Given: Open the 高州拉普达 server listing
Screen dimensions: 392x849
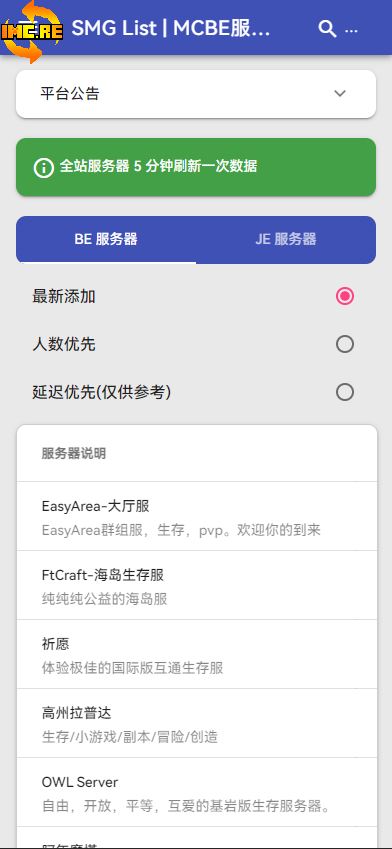Looking at the screenshot, I should click(x=197, y=723).
